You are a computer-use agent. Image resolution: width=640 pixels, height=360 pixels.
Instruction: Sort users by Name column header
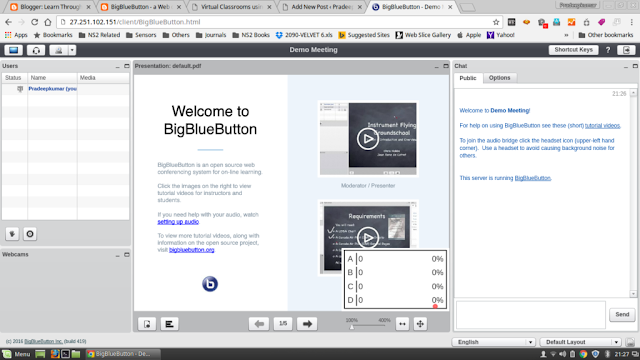(52, 78)
